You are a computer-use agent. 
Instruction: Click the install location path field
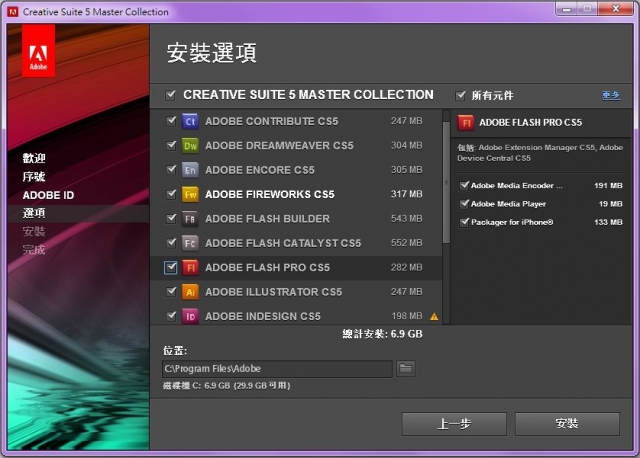pos(277,369)
